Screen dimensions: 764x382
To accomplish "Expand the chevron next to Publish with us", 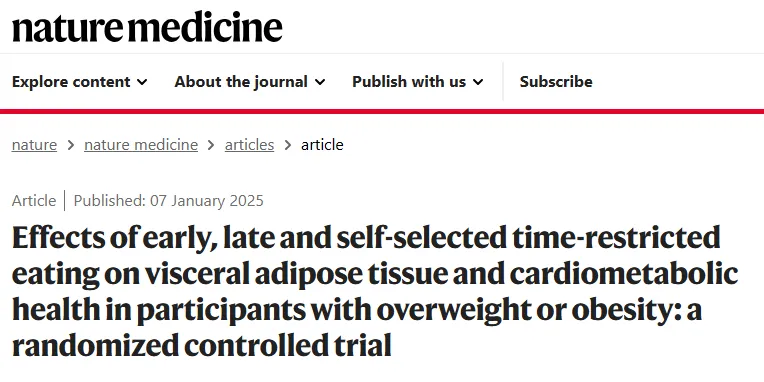I will (478, 82).
